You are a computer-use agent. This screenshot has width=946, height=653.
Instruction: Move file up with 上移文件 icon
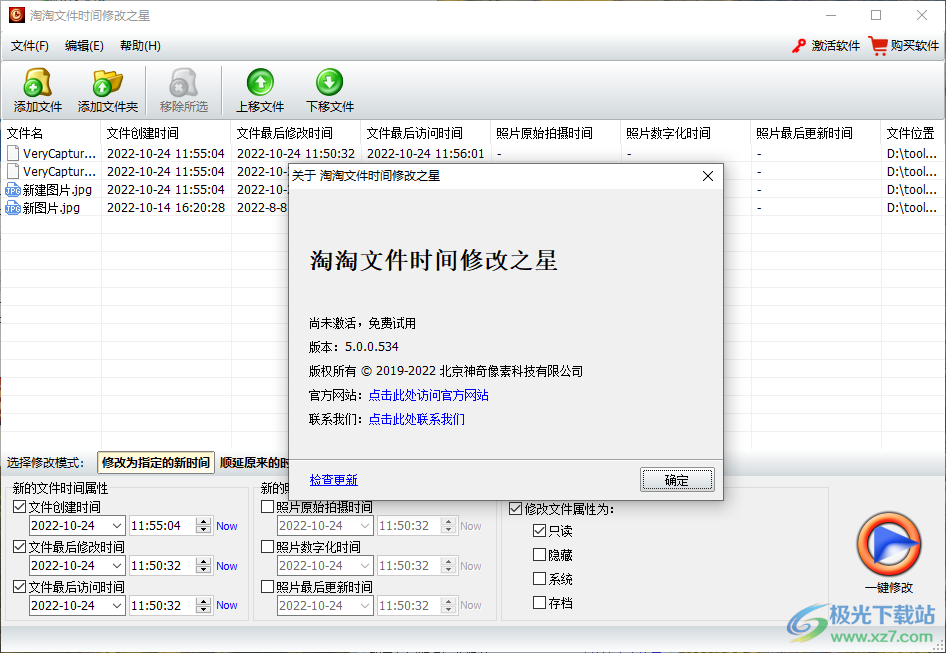(260, 82)
